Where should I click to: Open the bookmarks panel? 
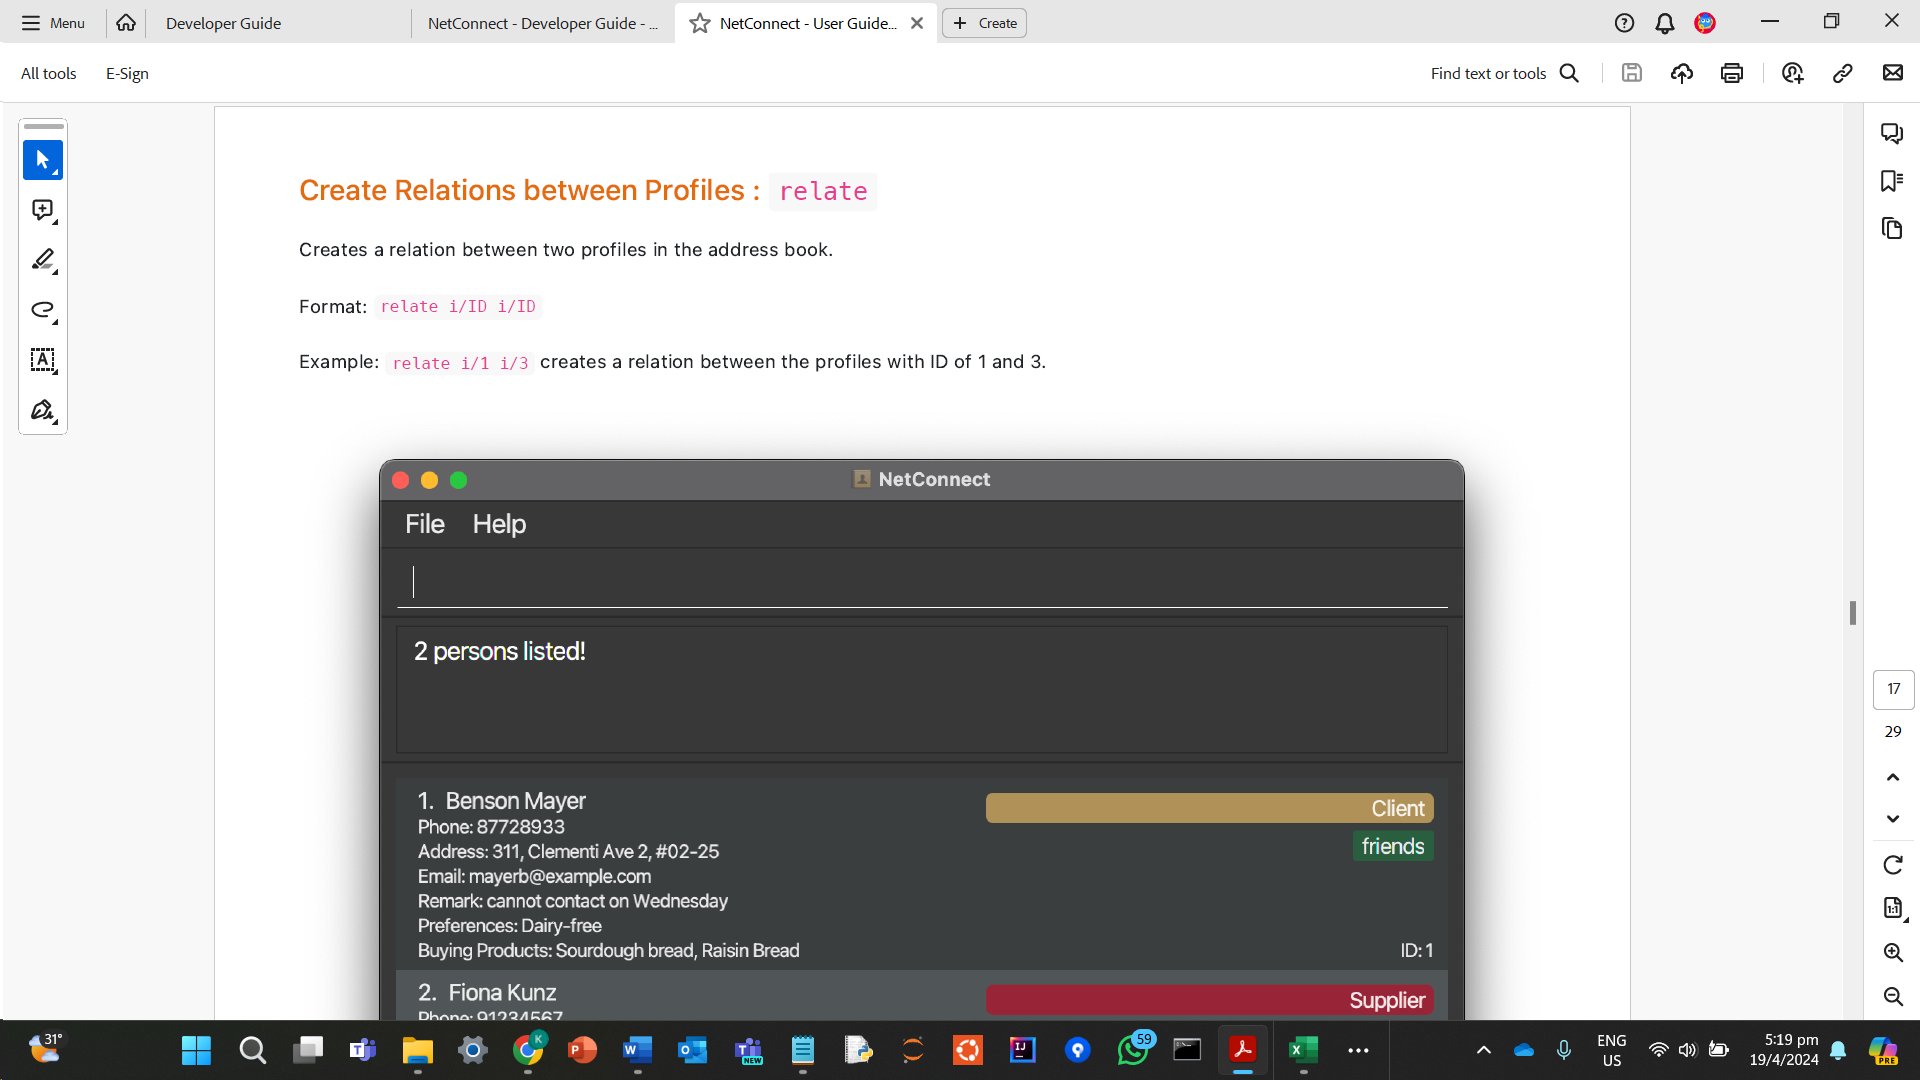[x=1891, y=181]
